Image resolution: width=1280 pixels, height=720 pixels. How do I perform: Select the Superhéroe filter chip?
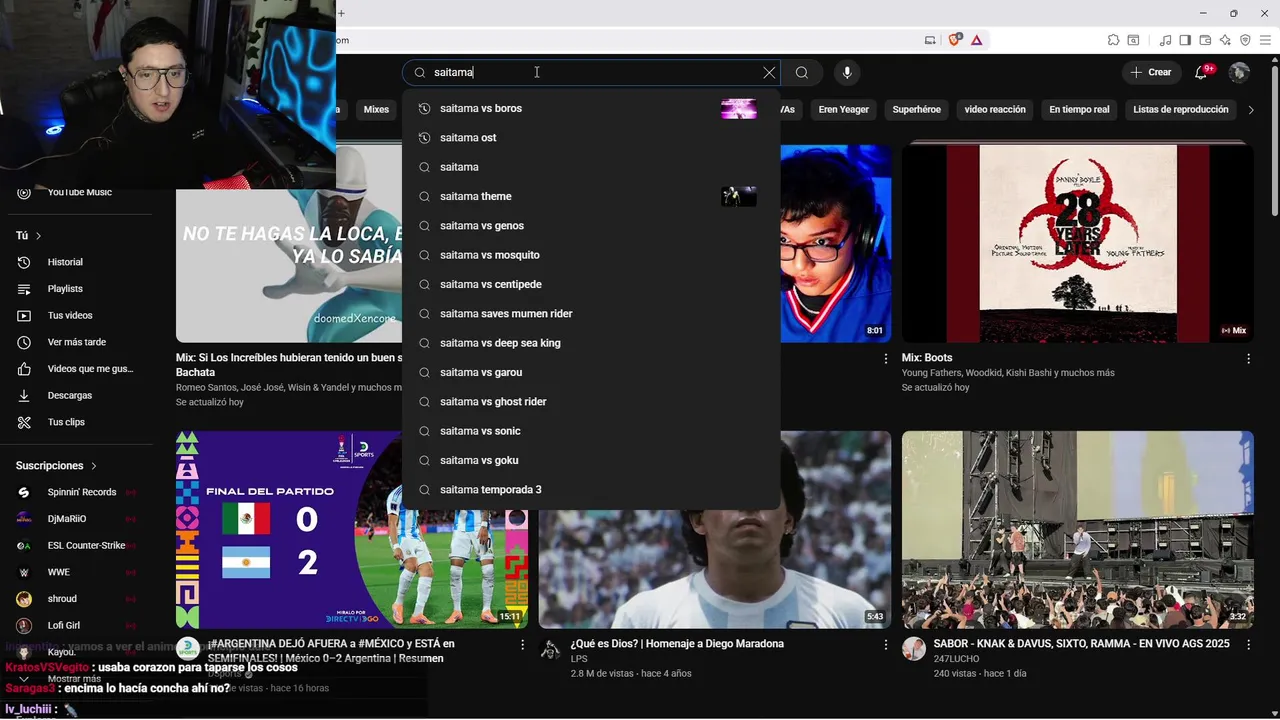coord(916,109)
